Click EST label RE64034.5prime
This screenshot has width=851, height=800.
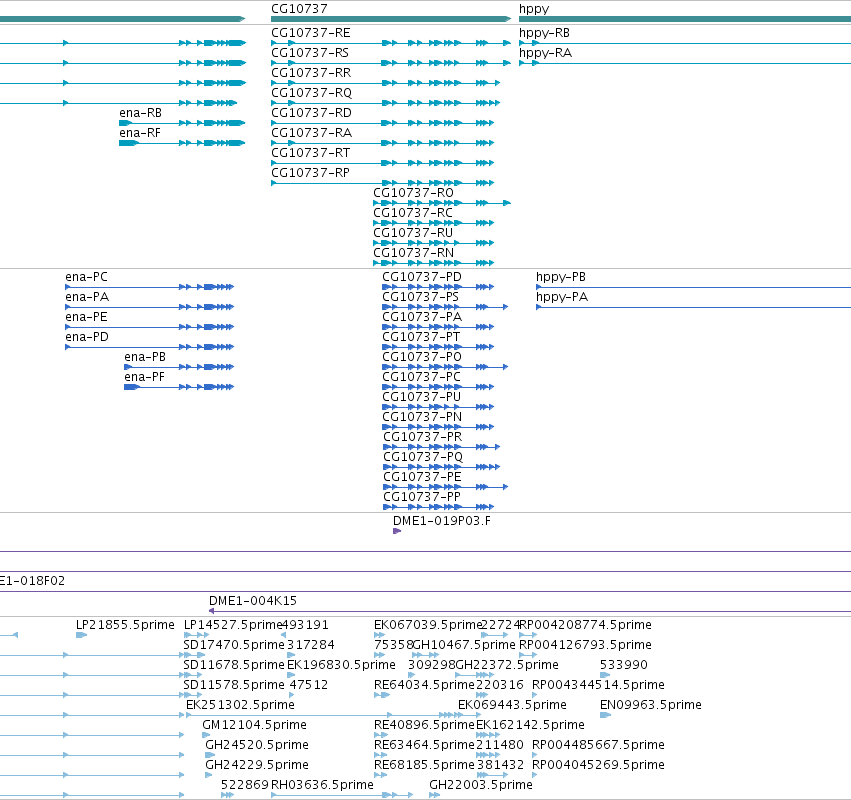(x=424, y=685)
